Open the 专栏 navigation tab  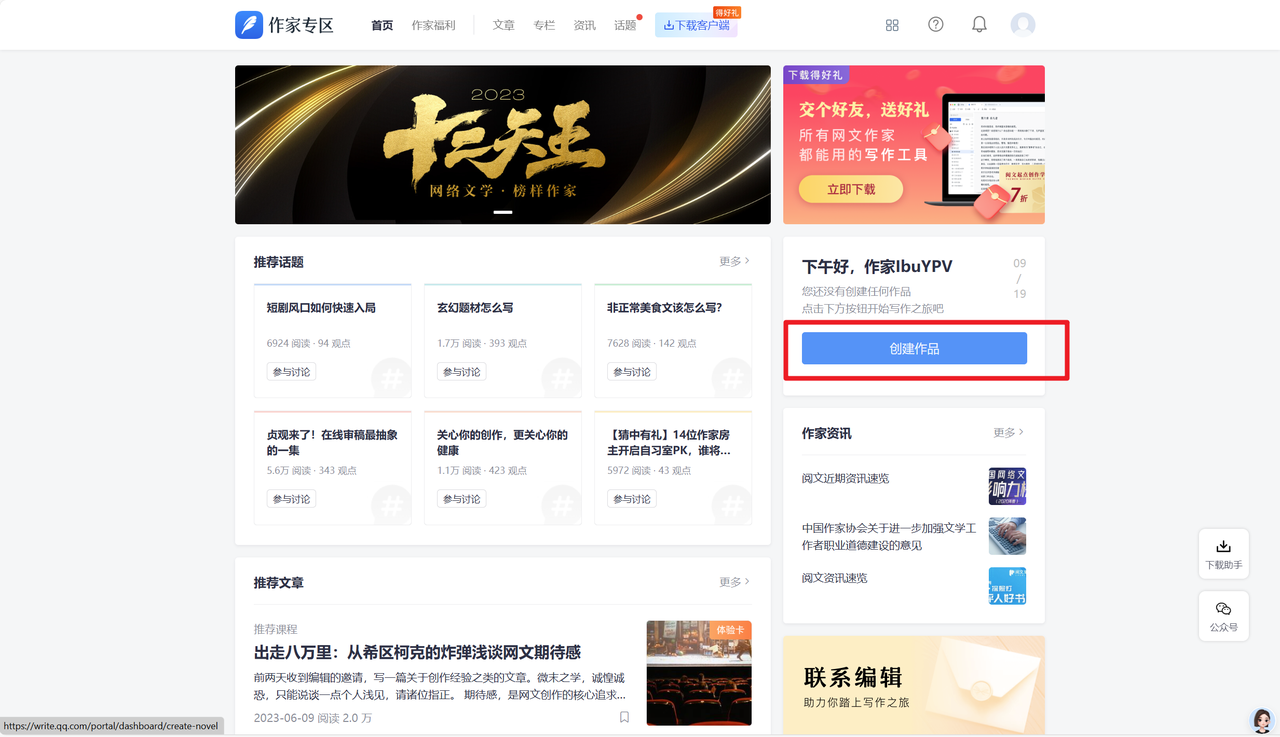544,25
